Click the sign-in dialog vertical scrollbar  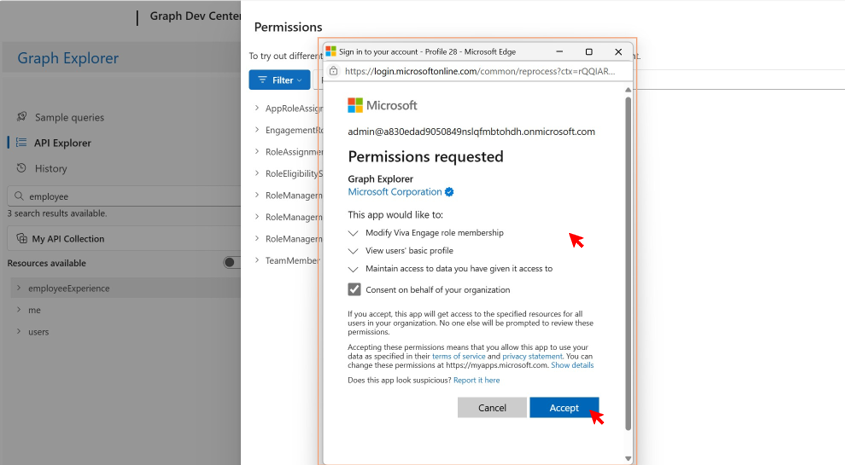point(628,263)
